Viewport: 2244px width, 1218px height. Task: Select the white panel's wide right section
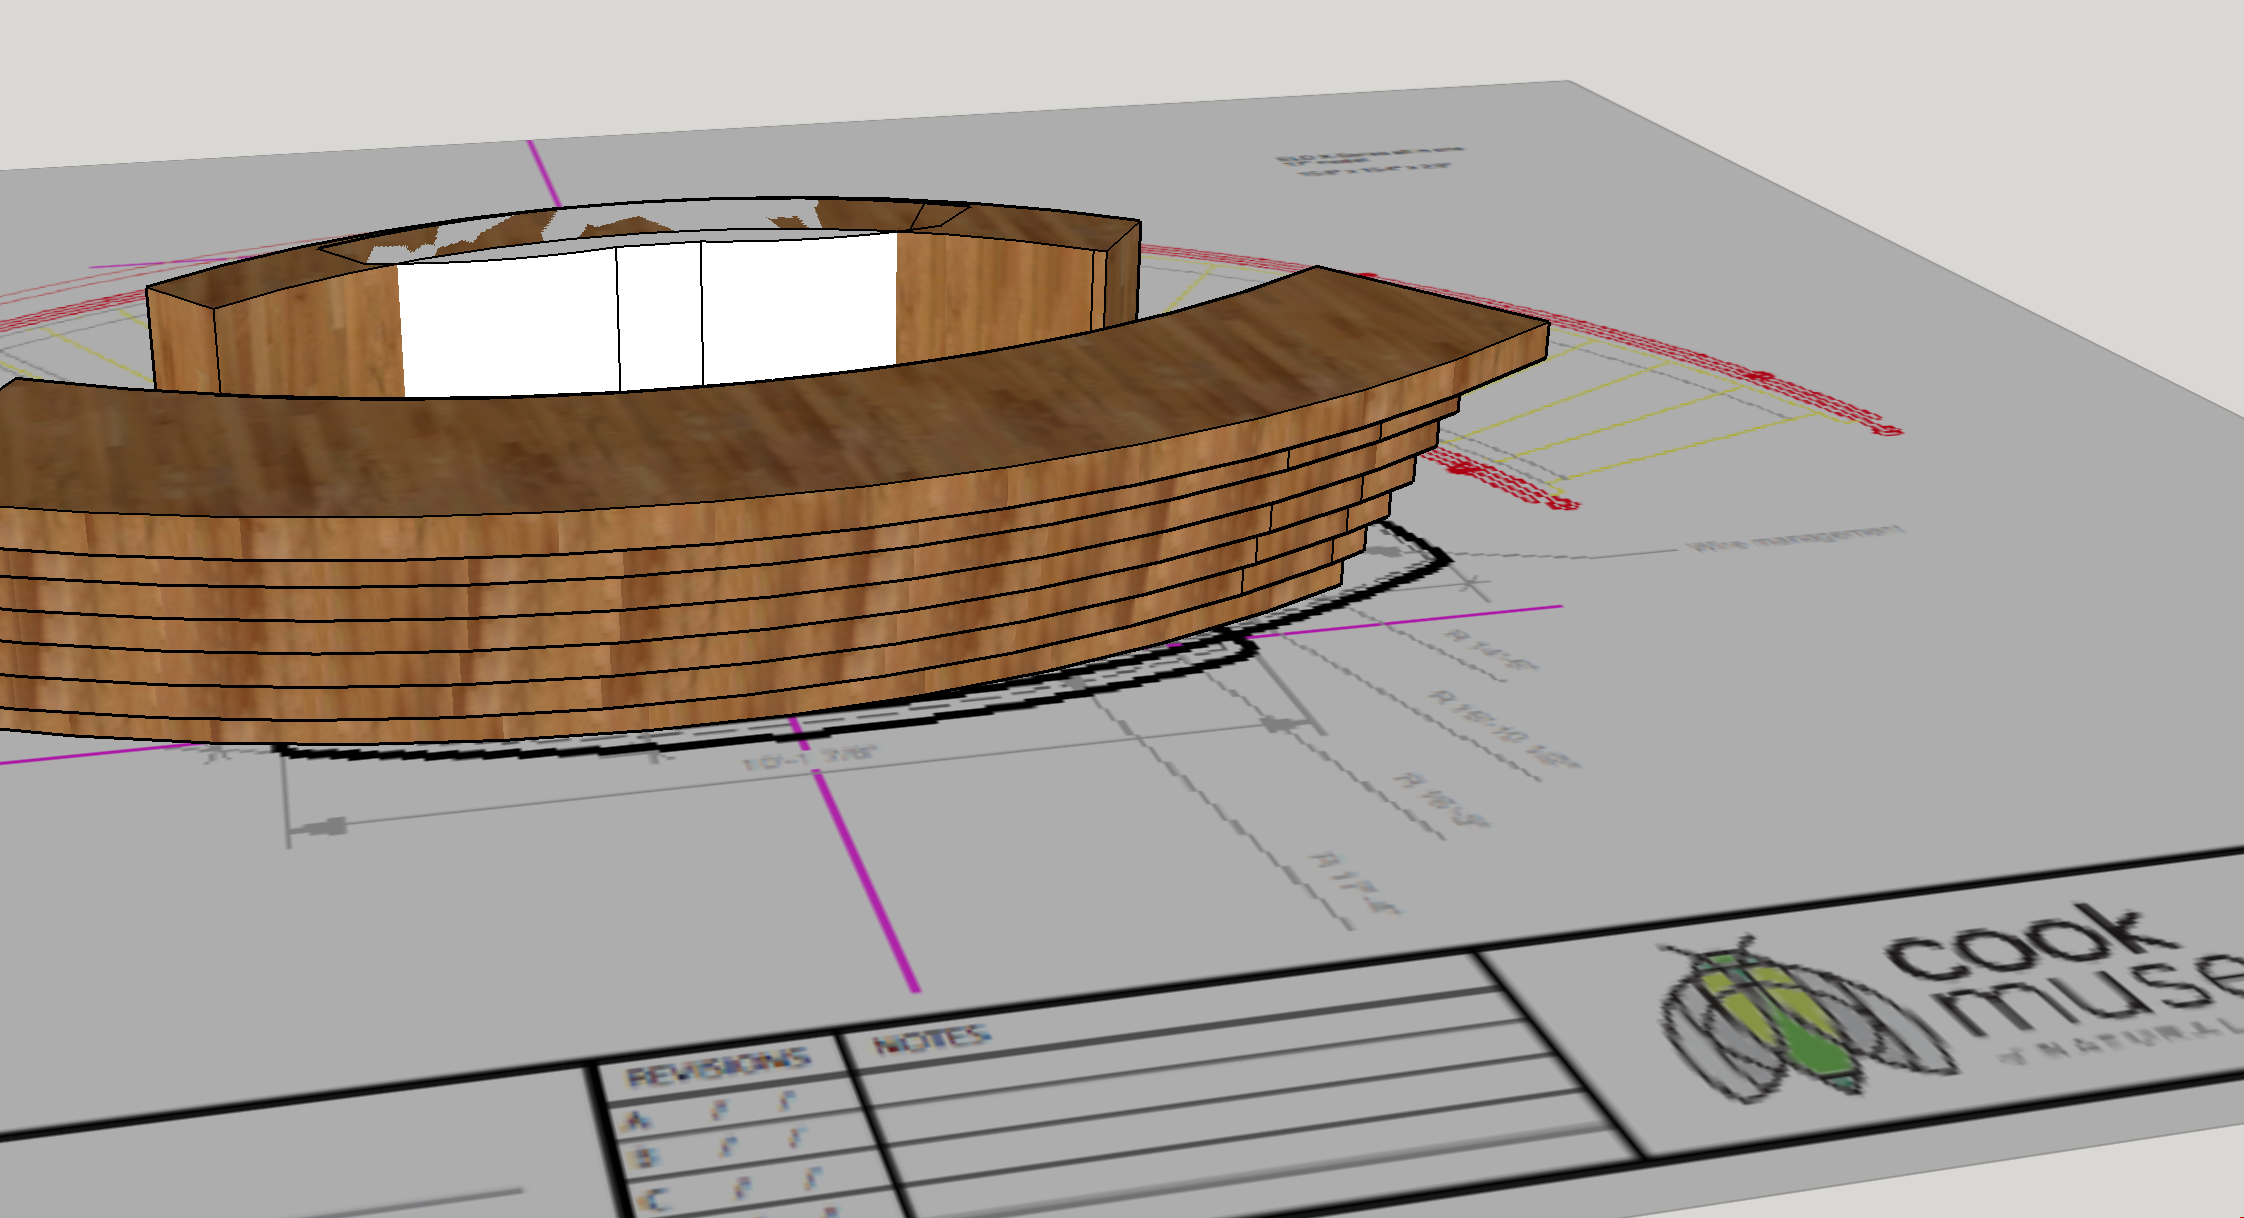click(798, 305)
